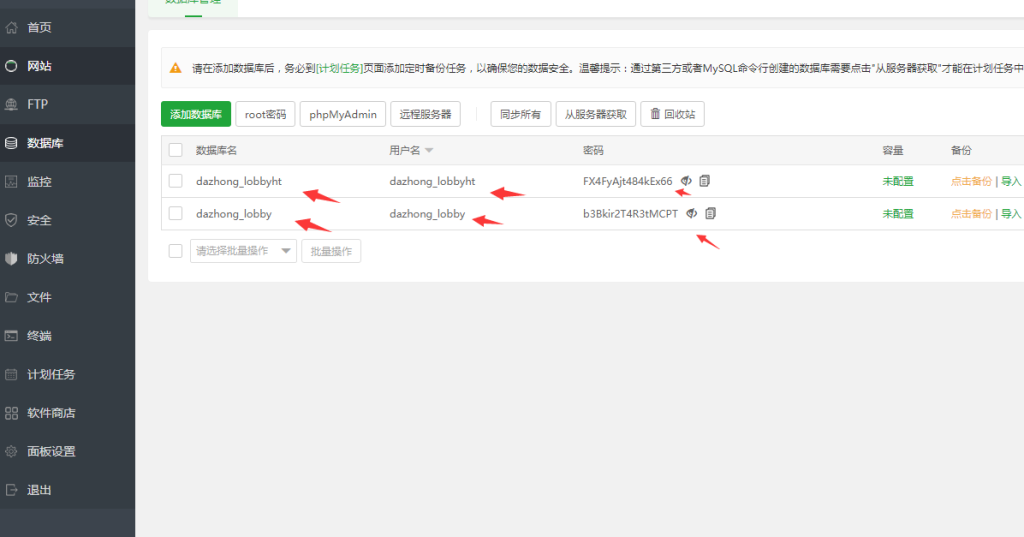Screen dimensions: 1024x537
Task: Open 防火墙 in the sidebar
Action: pyautogui.click(x=45, y=259)
